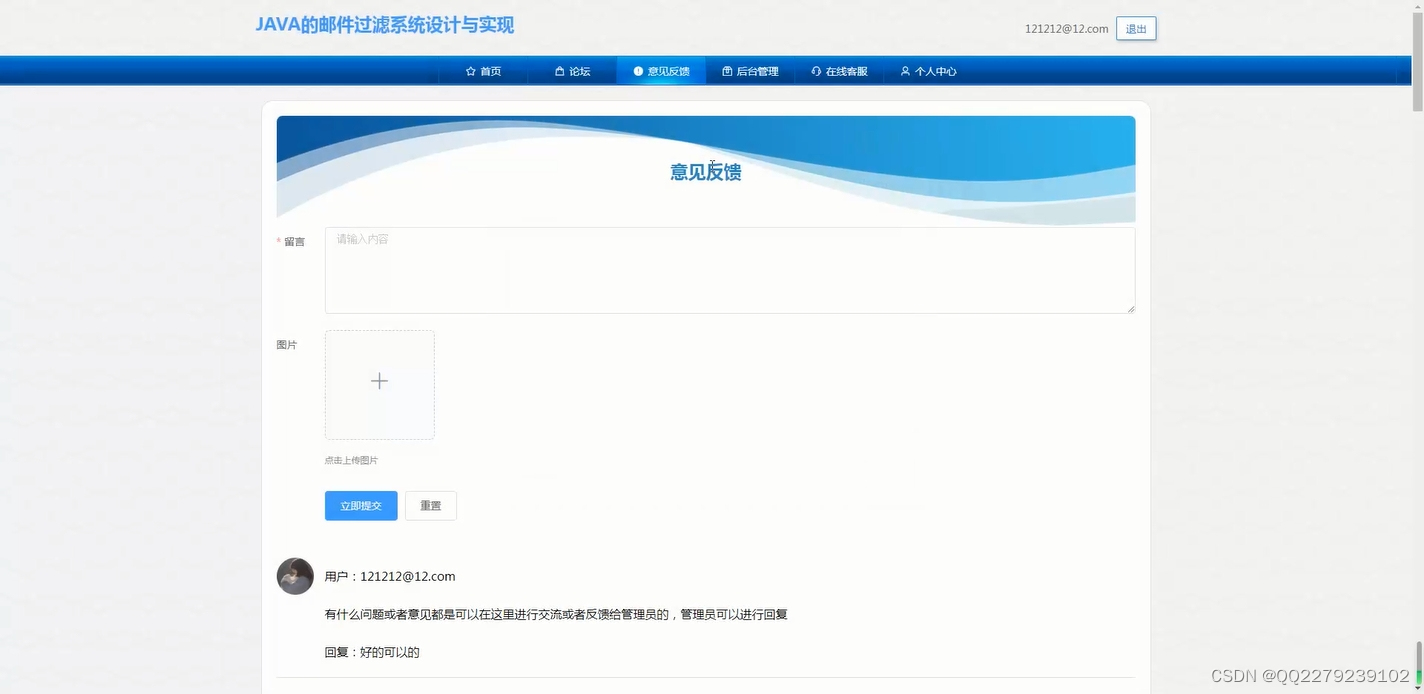Click the info icon on 意见反馈
The height and width of the screenshot is (694, 1424).
(x=638, y=70)
